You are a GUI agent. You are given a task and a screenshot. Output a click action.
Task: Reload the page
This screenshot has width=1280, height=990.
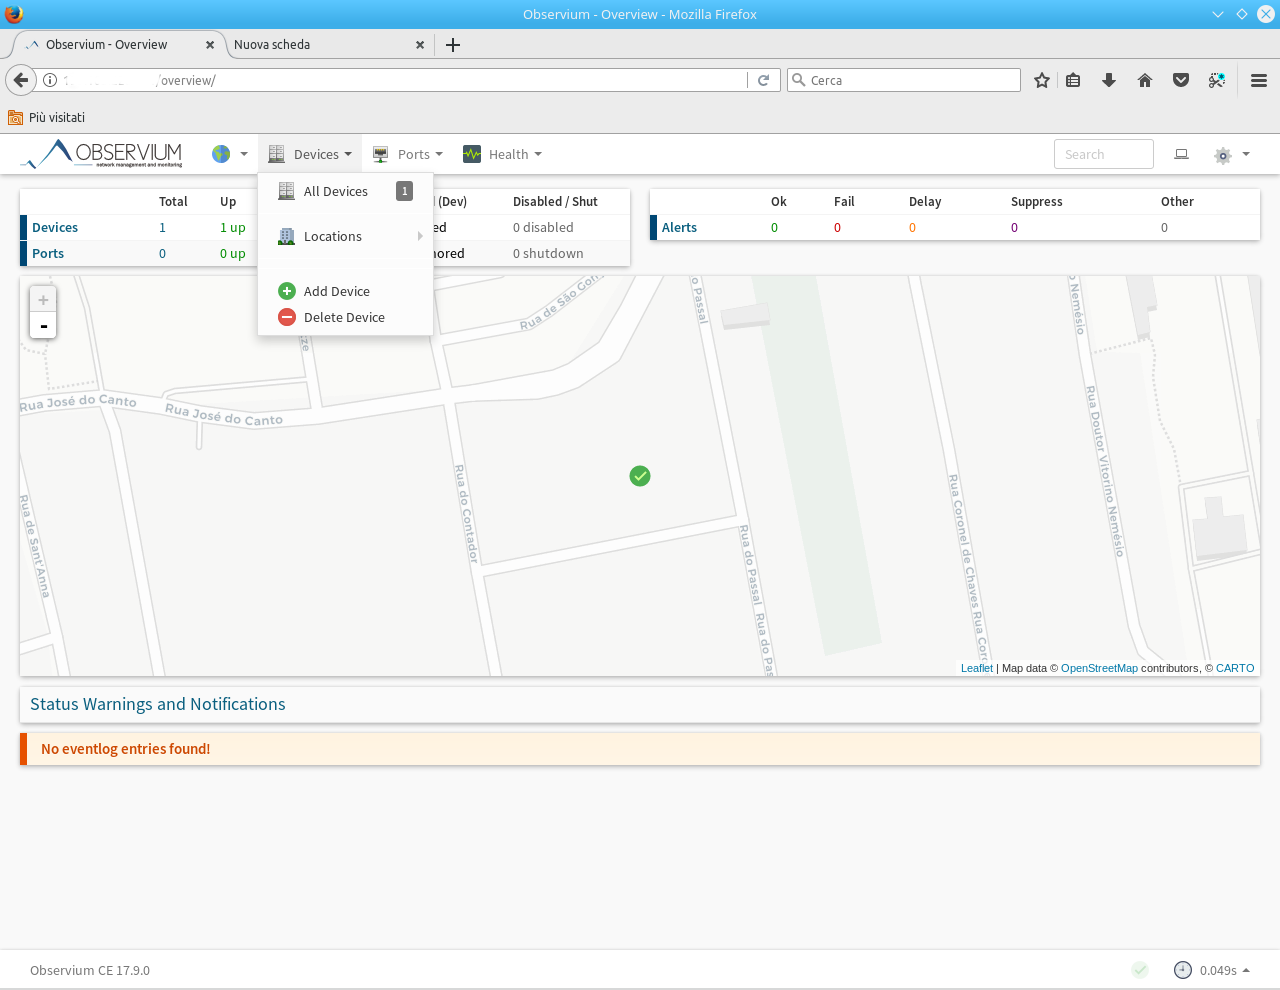click(763, 80)
